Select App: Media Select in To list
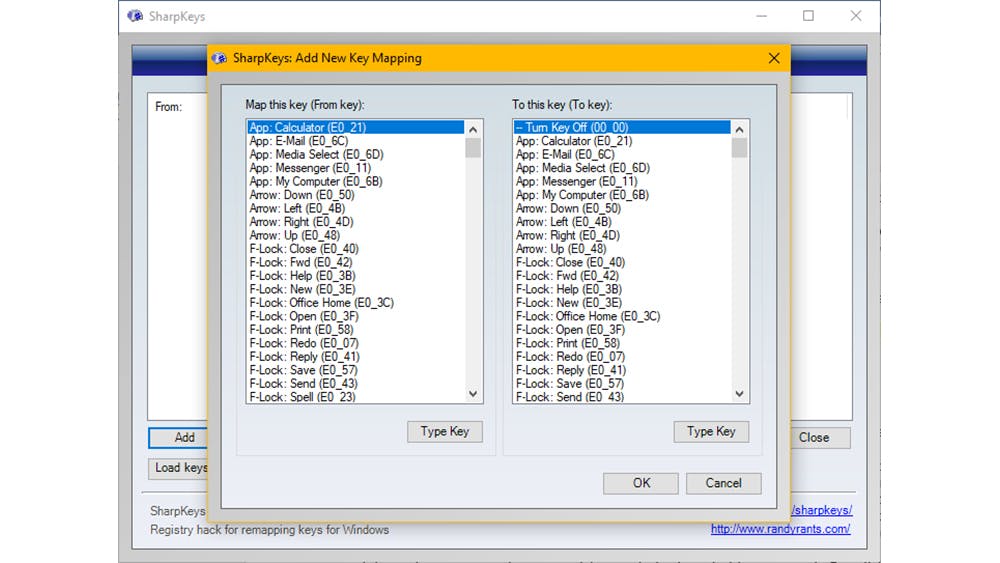Viewport: 1000px width, 563px height. 622,168
